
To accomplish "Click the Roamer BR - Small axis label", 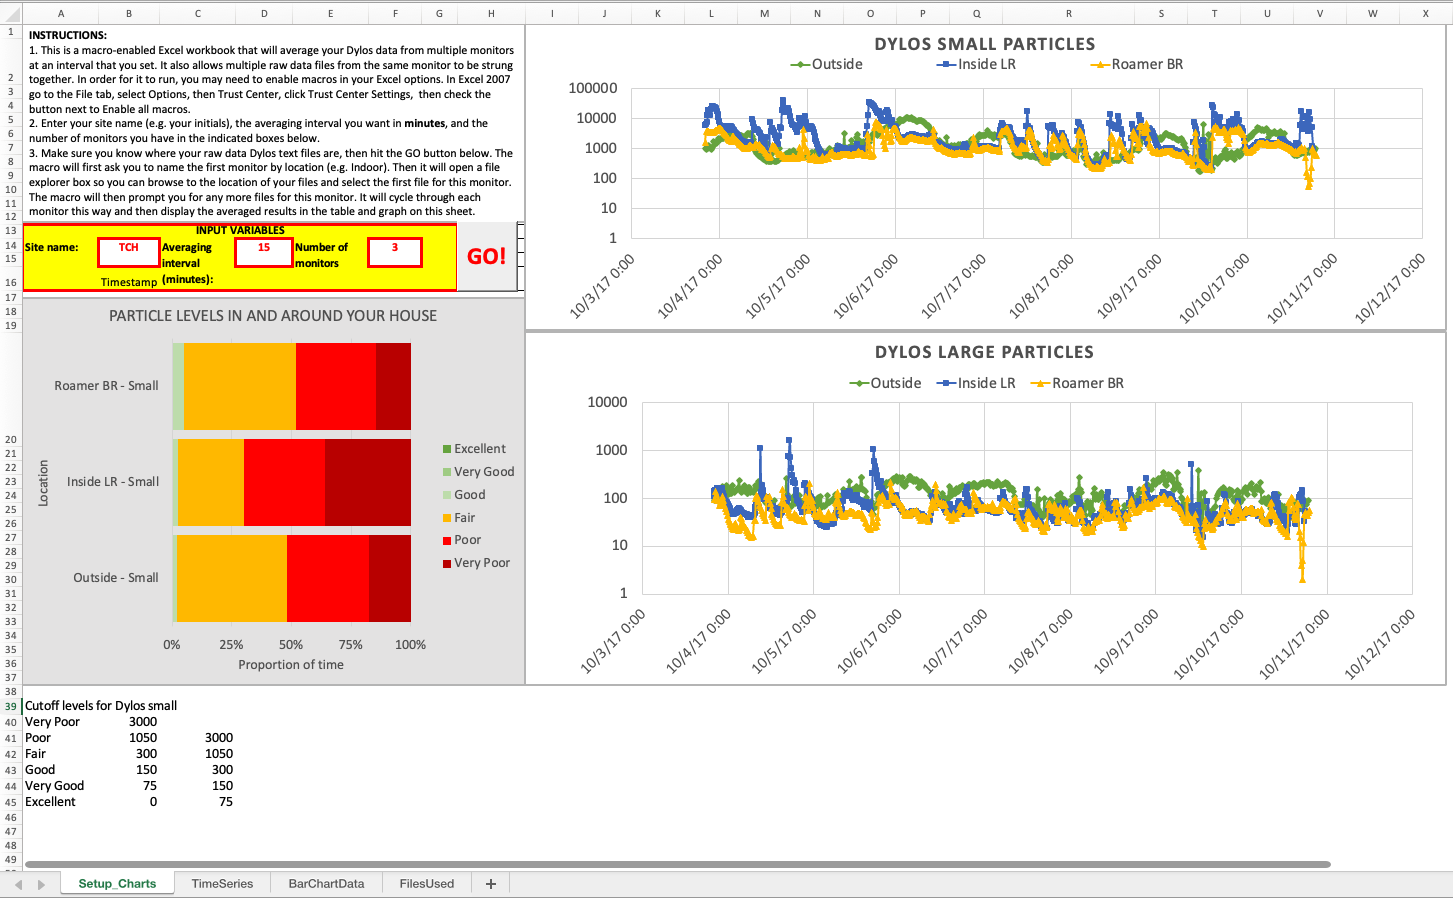I will point(106,386).
